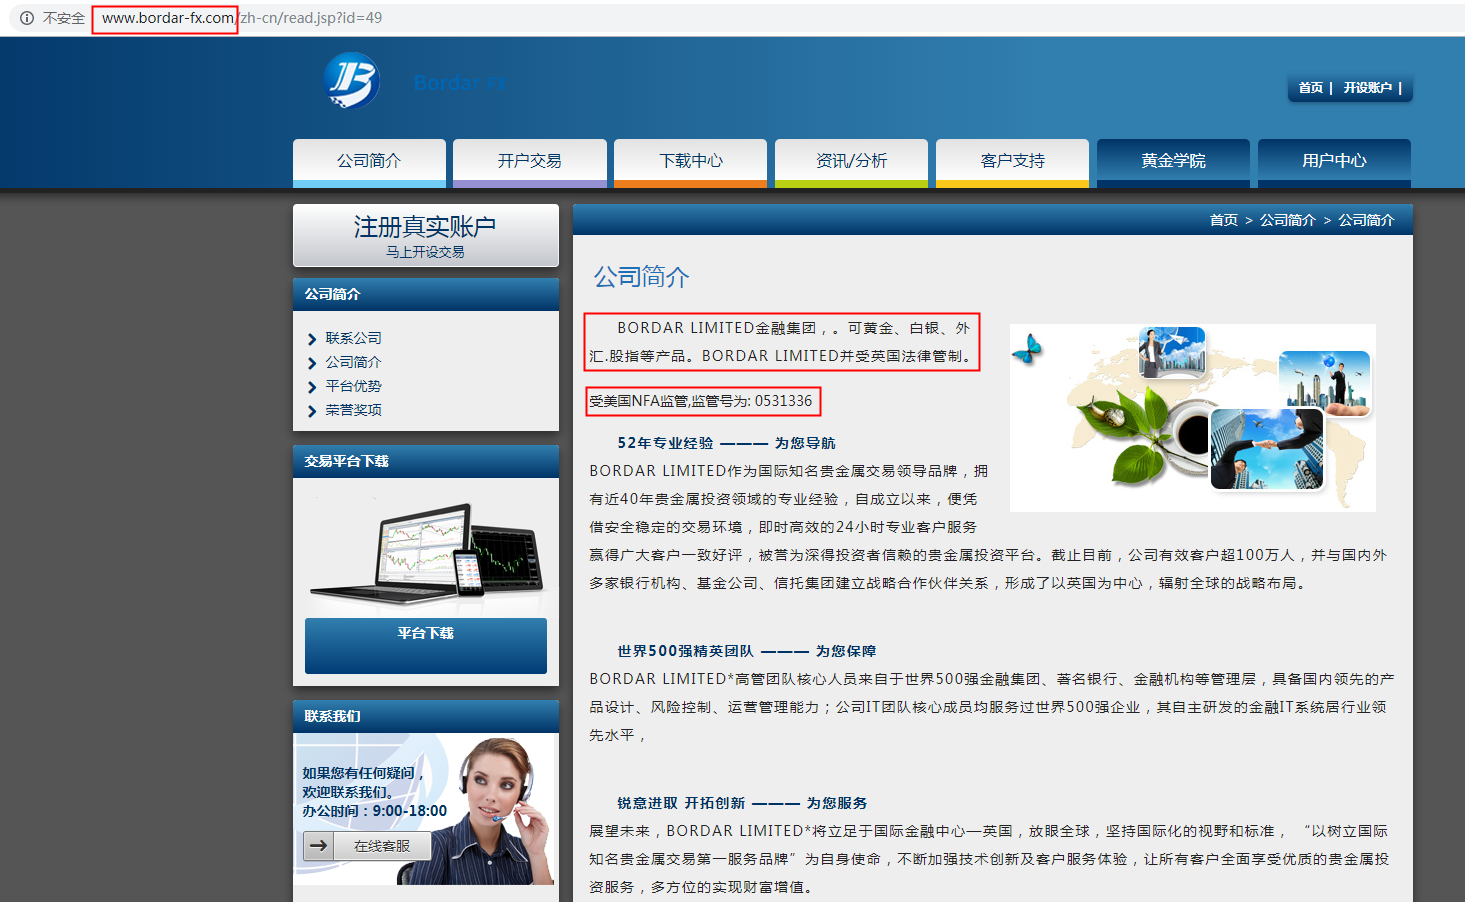Click 不安全 security label
This screenshot has height=902, width=1465.
pos(64,18)
